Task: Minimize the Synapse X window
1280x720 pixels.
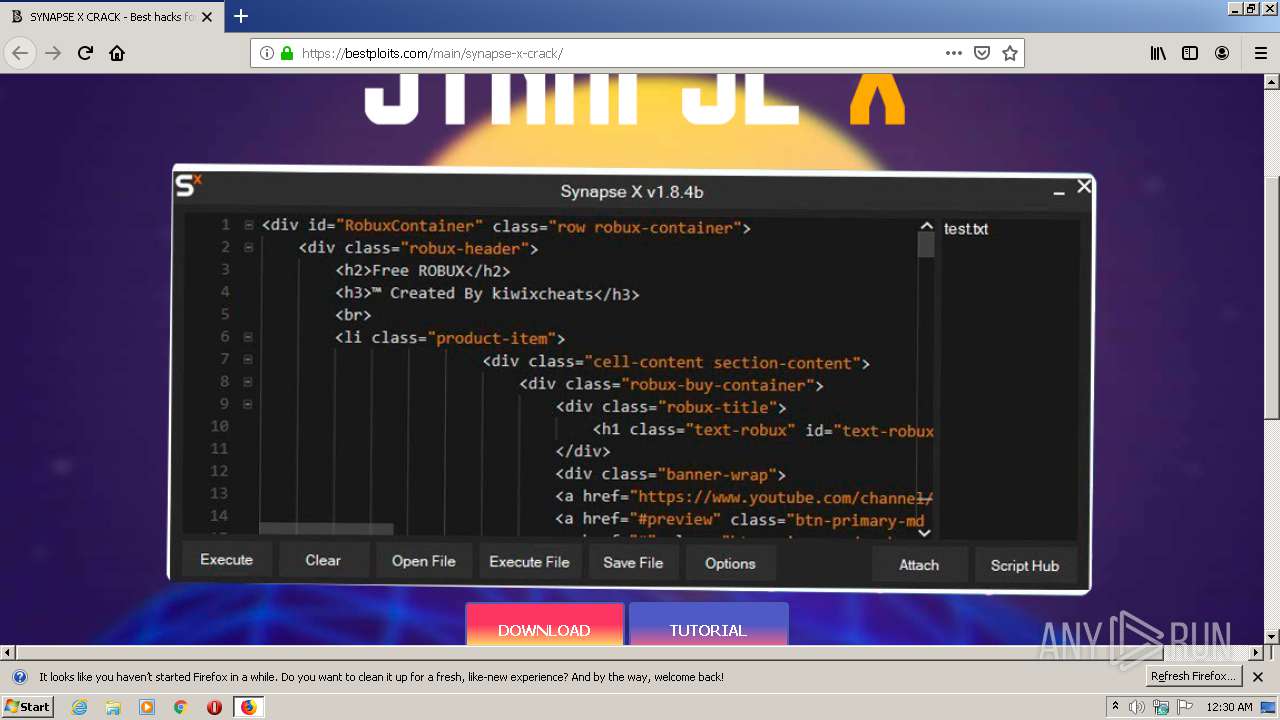Action: pyautogui.click(x=1059, y=191)
